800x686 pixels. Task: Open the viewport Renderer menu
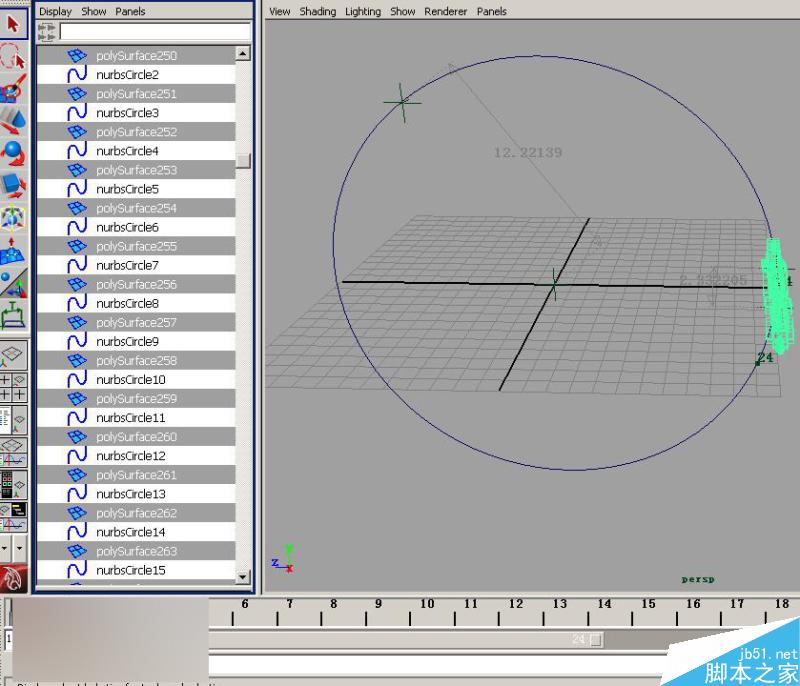point(445,11)
